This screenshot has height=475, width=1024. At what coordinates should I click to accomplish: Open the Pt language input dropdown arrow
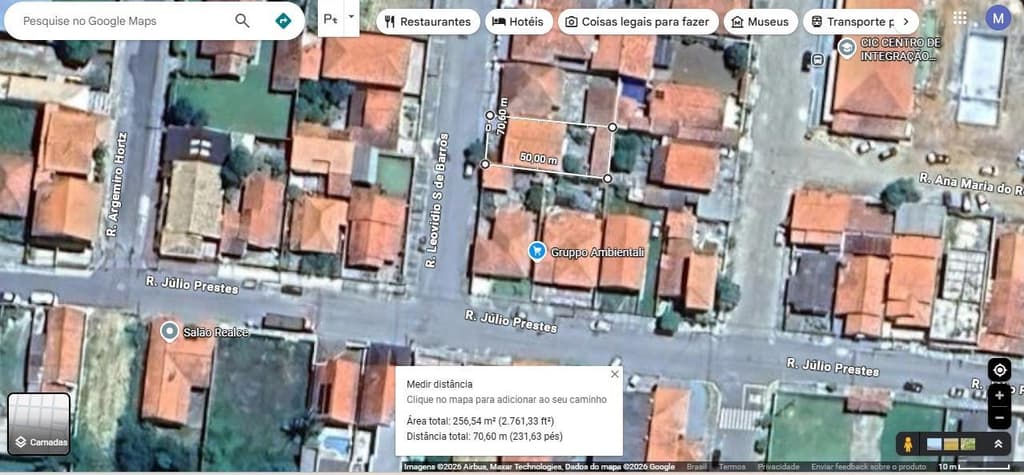coord(351,16)
